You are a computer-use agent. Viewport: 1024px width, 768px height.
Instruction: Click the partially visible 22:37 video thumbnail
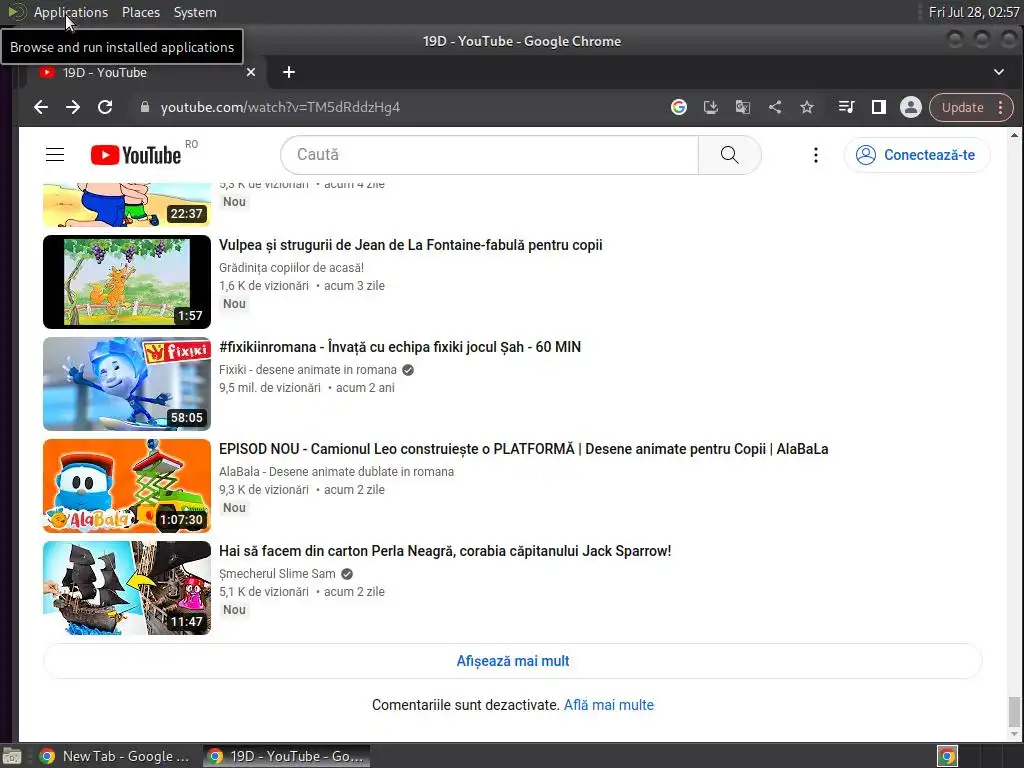pyautogui.click(x=127, y=205)
